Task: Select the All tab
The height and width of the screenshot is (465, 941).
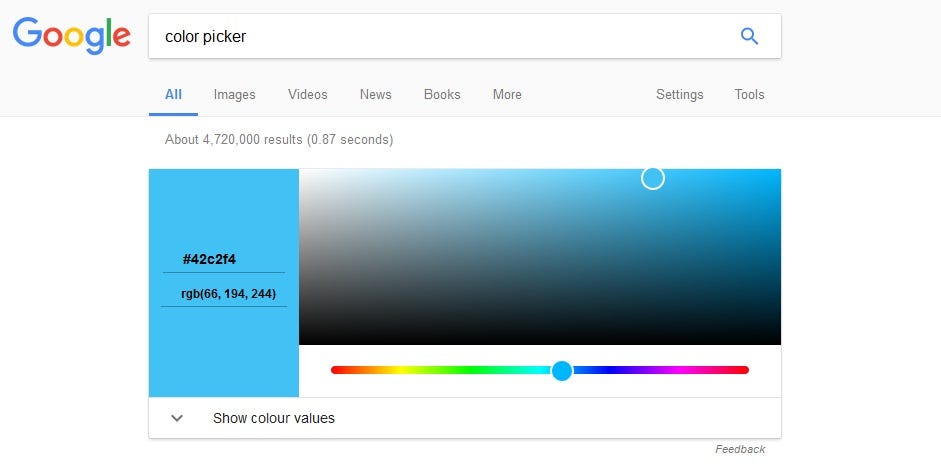Action: click(173, 95)
